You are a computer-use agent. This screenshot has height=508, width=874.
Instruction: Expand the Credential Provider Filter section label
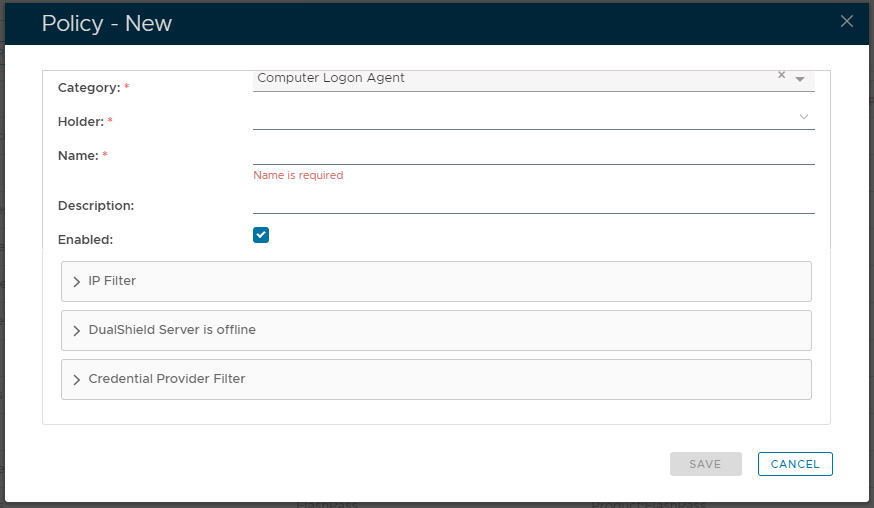tap(167, 379)
